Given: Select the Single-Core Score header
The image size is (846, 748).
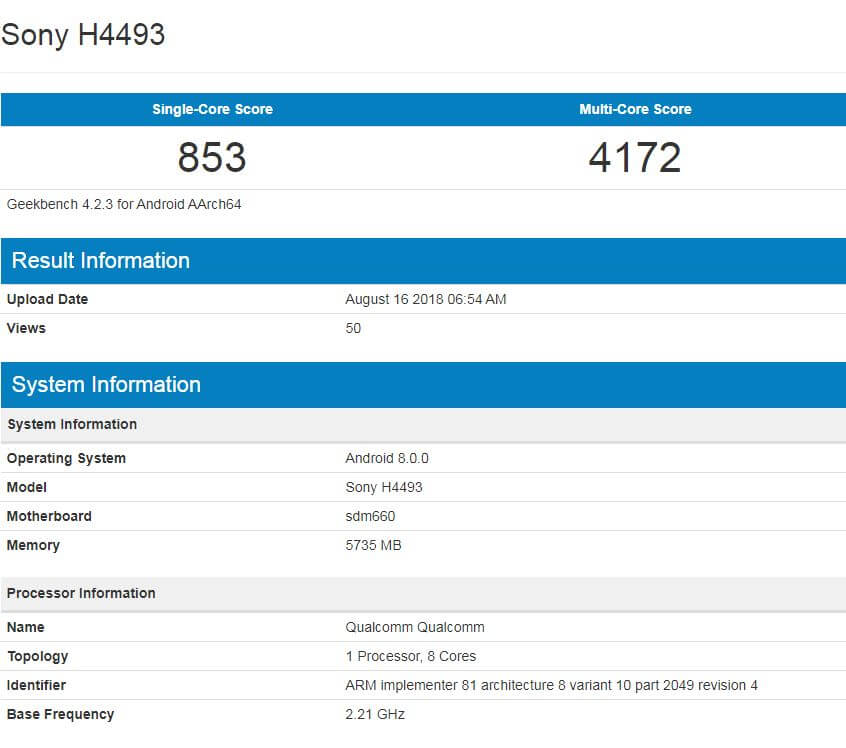Looking at the screenshot, I should click(x=211, y=110).
